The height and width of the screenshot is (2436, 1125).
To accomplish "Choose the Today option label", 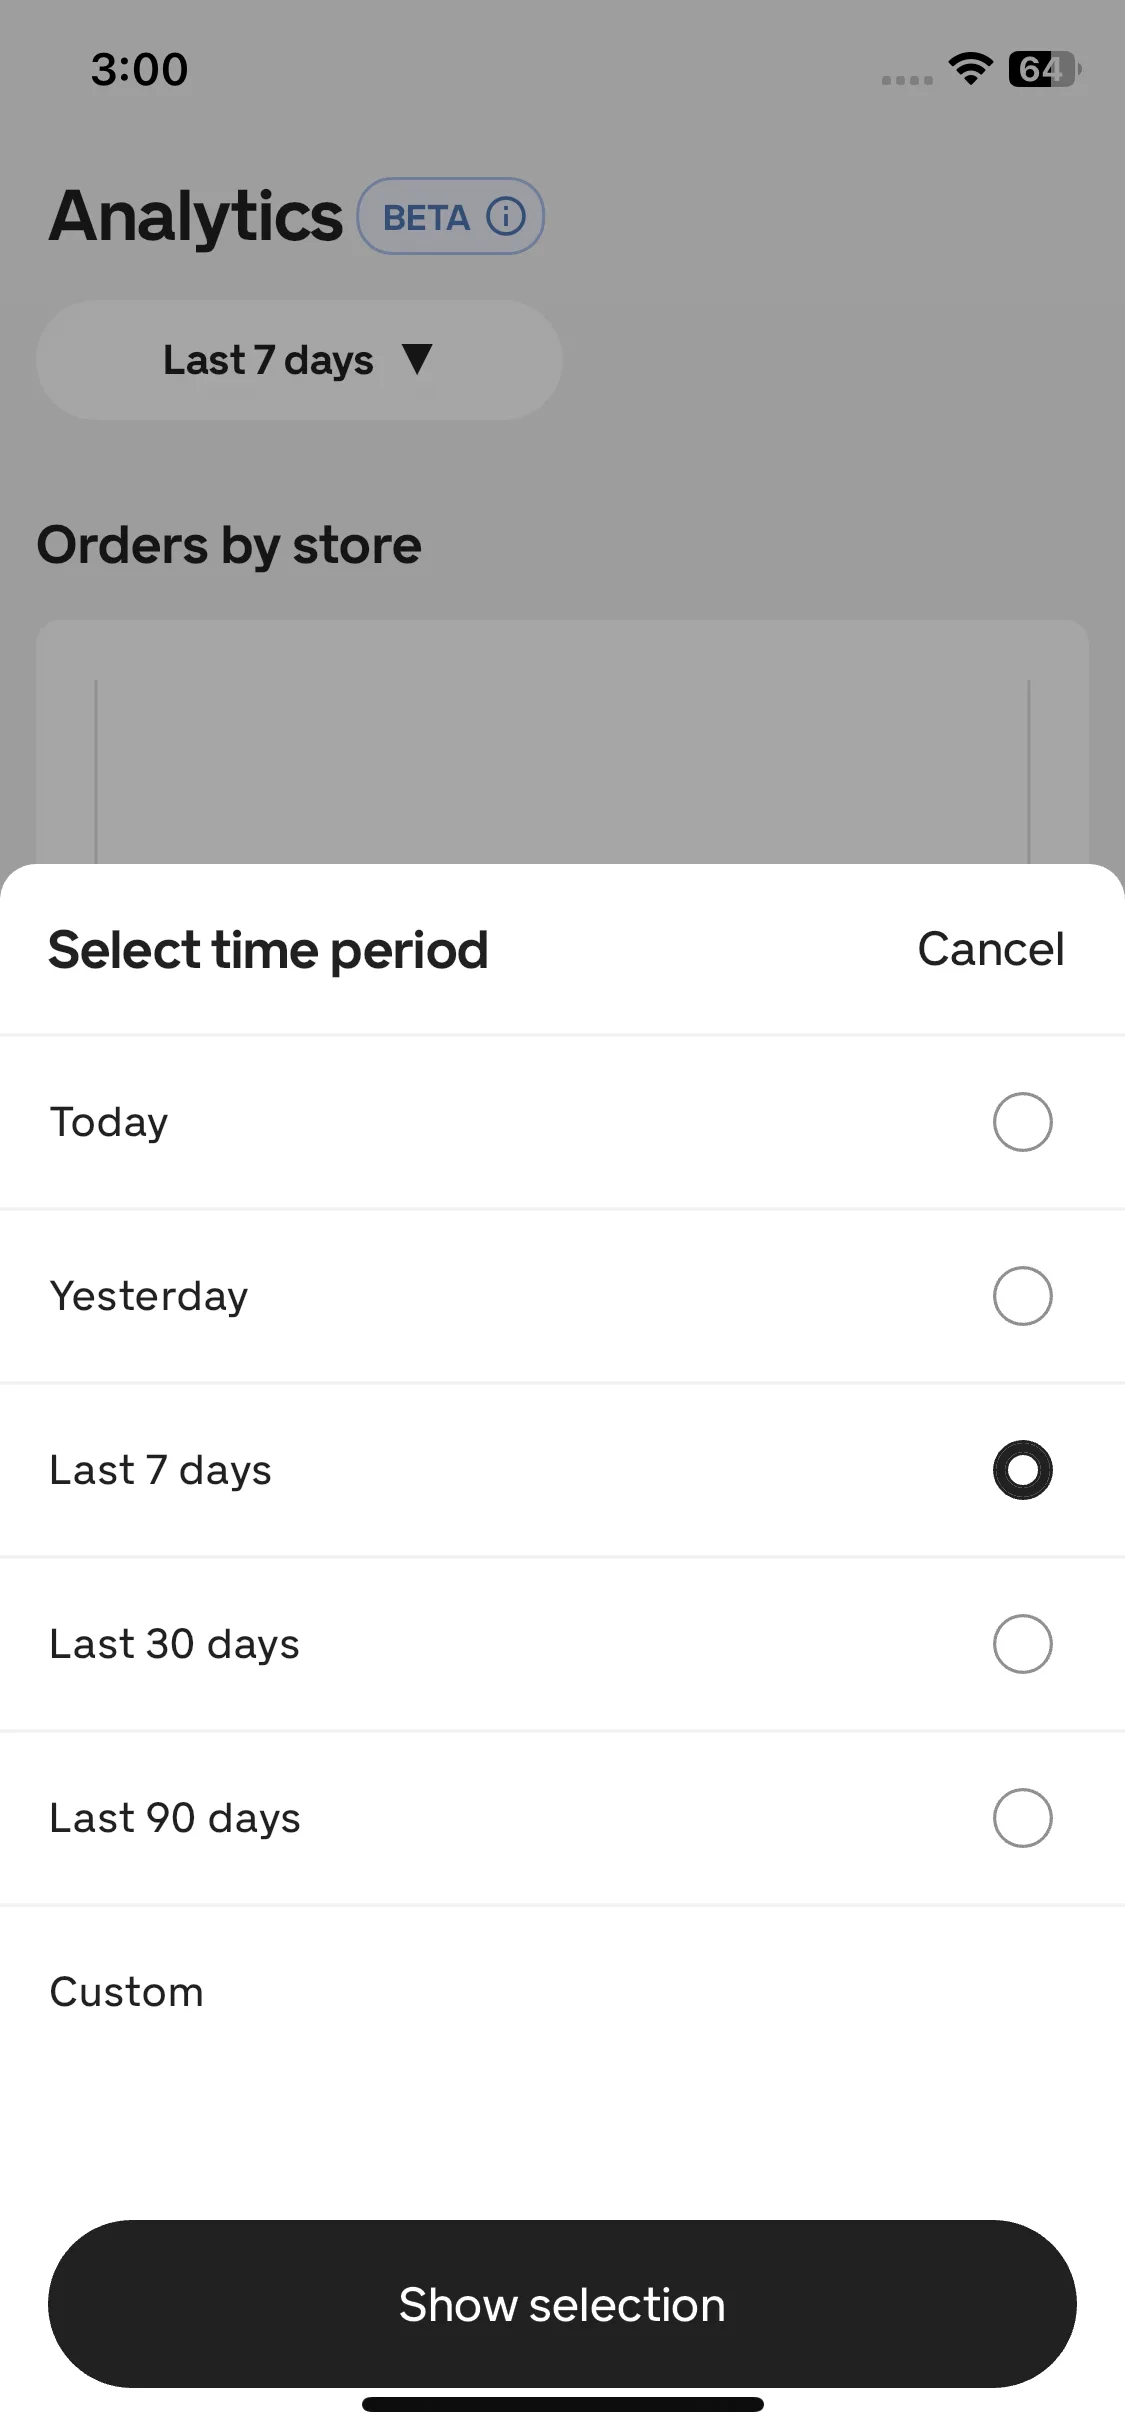I will [109, 1122].
